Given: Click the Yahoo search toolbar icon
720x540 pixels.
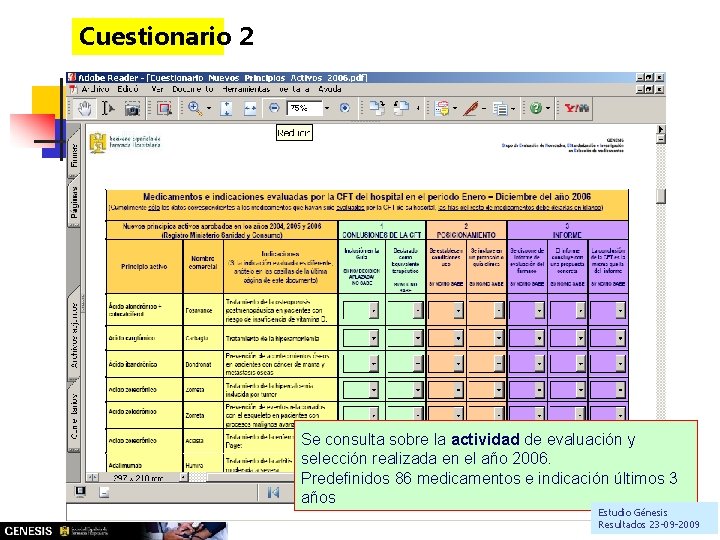Looking at the screenshot, I should (577, 108).
